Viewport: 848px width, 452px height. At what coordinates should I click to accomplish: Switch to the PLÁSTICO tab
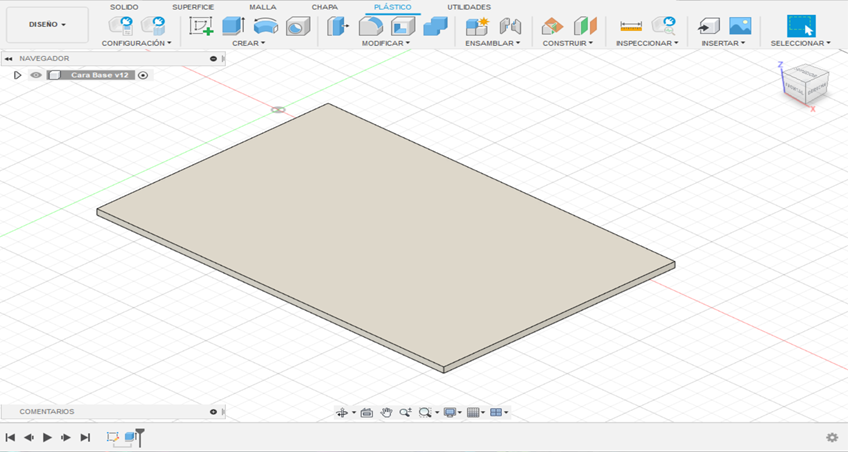click(x=393, y=7)
